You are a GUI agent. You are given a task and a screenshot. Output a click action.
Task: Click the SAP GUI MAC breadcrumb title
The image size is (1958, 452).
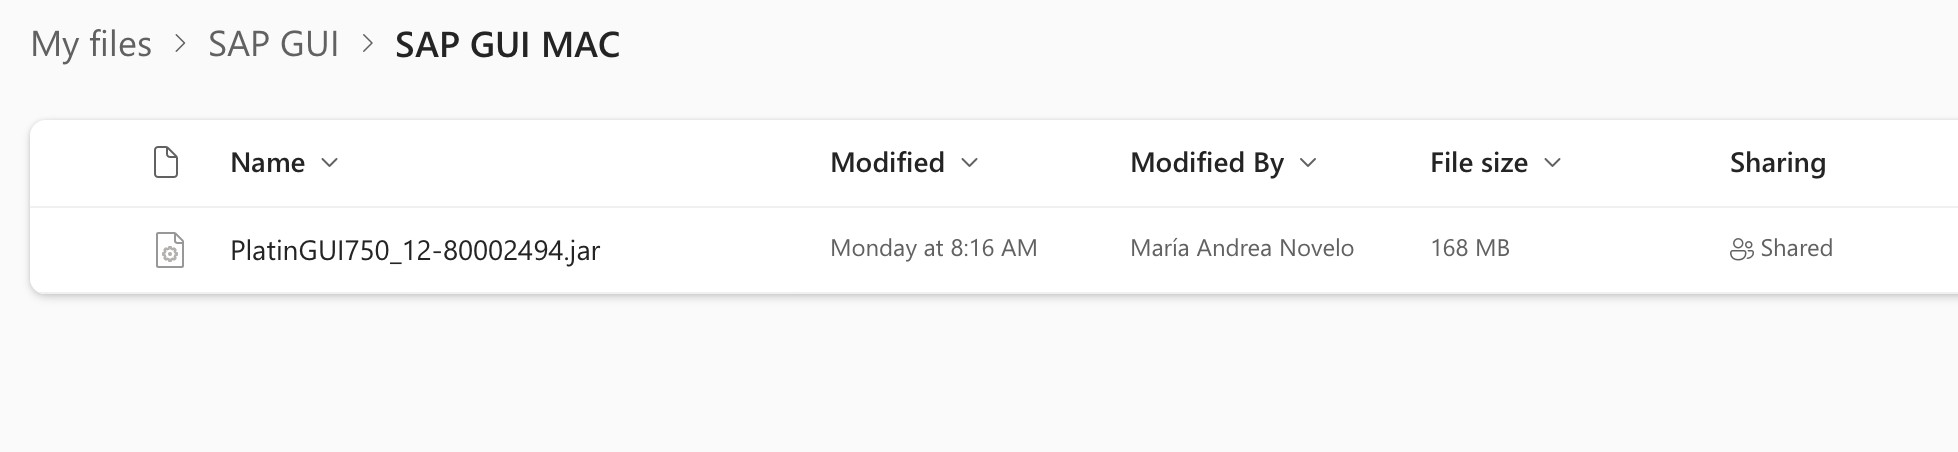[x=508, y=44]
